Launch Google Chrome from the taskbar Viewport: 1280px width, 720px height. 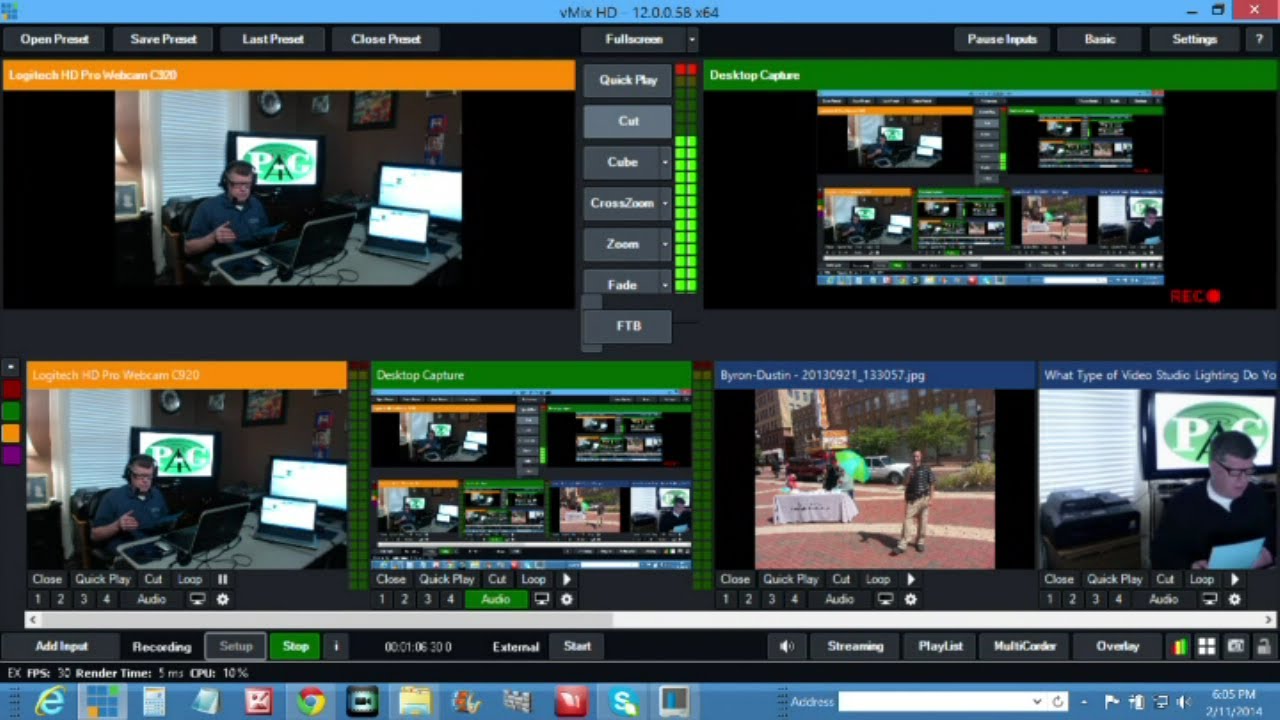click(310, 701)
